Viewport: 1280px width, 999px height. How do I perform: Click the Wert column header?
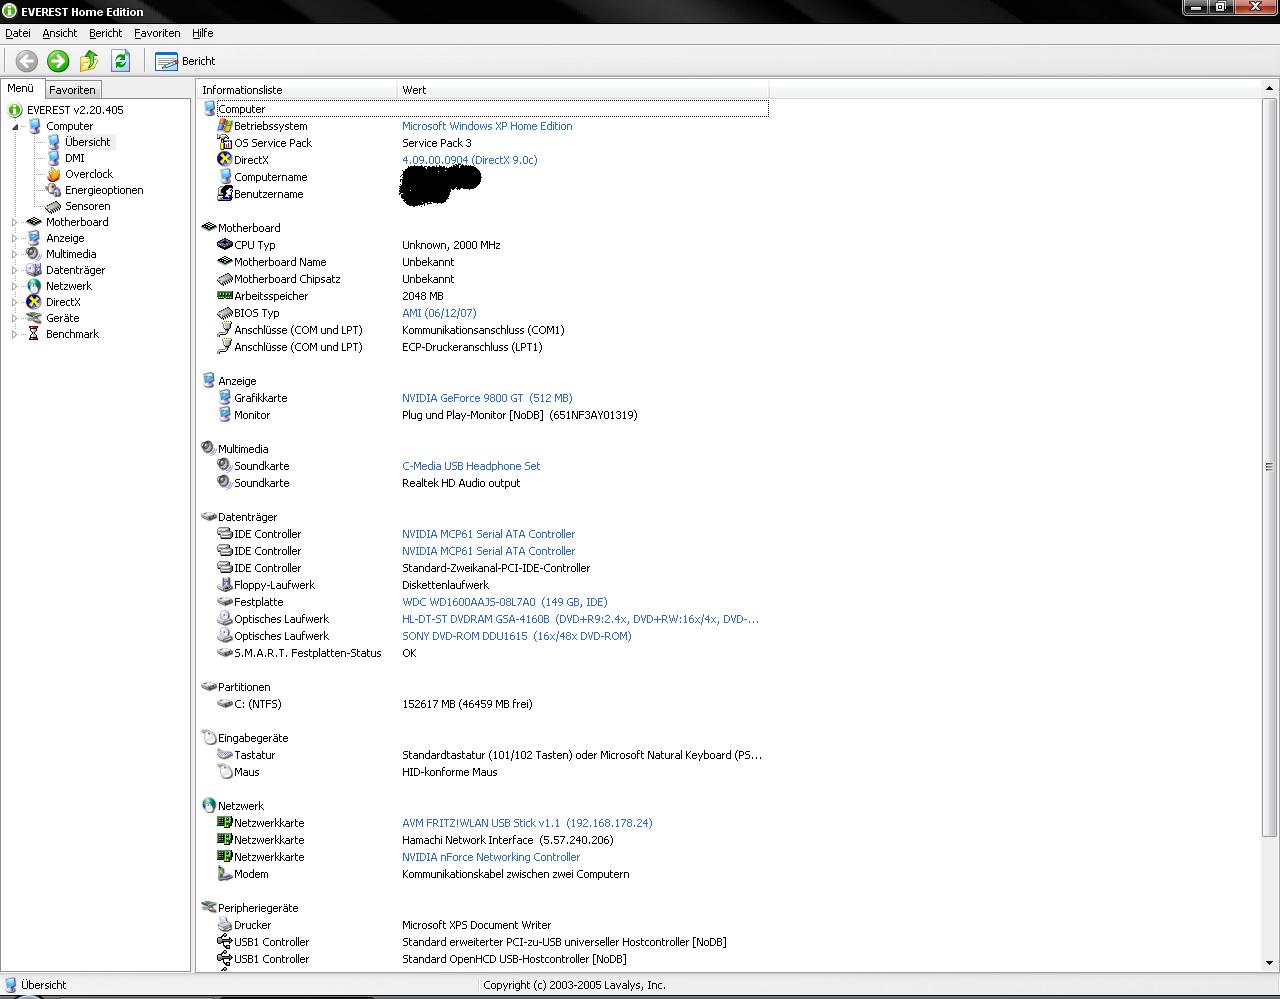pyautogui.click(x=583, y=90)
